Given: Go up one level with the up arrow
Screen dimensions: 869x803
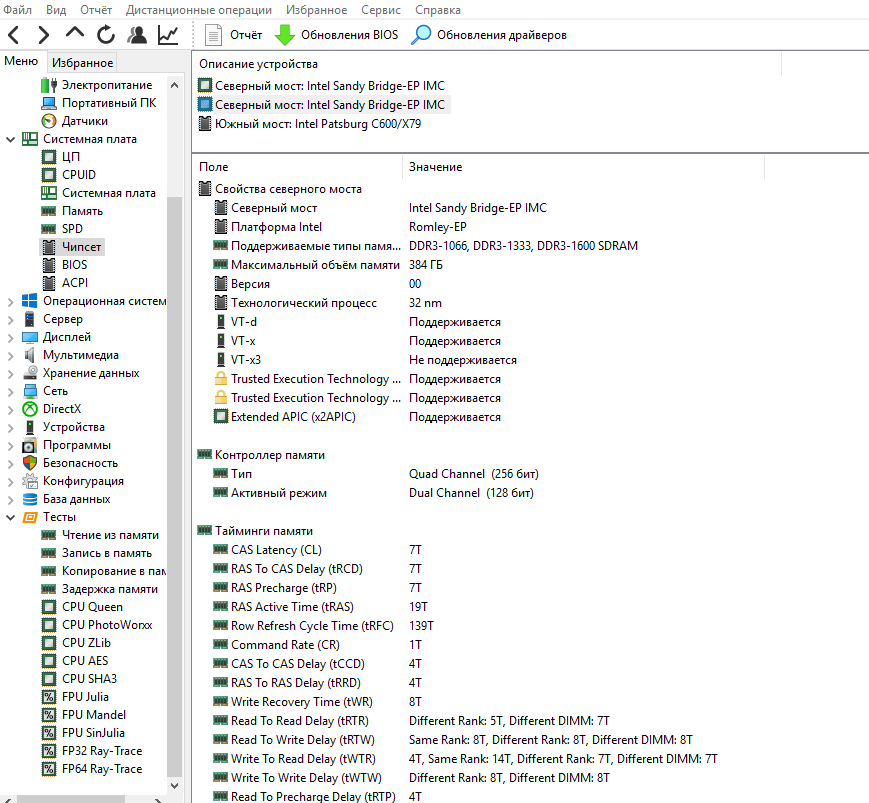Looking at the screenshot, I should tap(75, 33).
